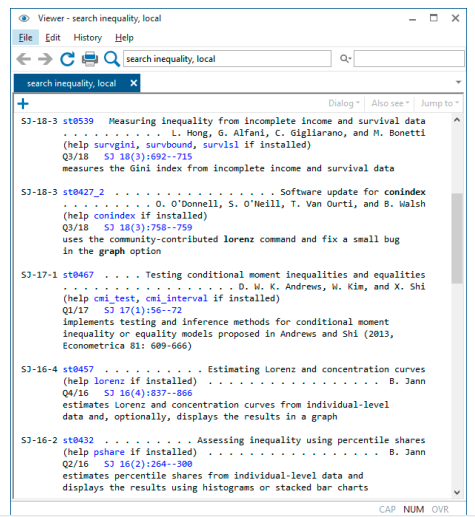Open the st0427_2 package link
Viewport: 475px width, 517px height.
(x=83, y=192)
